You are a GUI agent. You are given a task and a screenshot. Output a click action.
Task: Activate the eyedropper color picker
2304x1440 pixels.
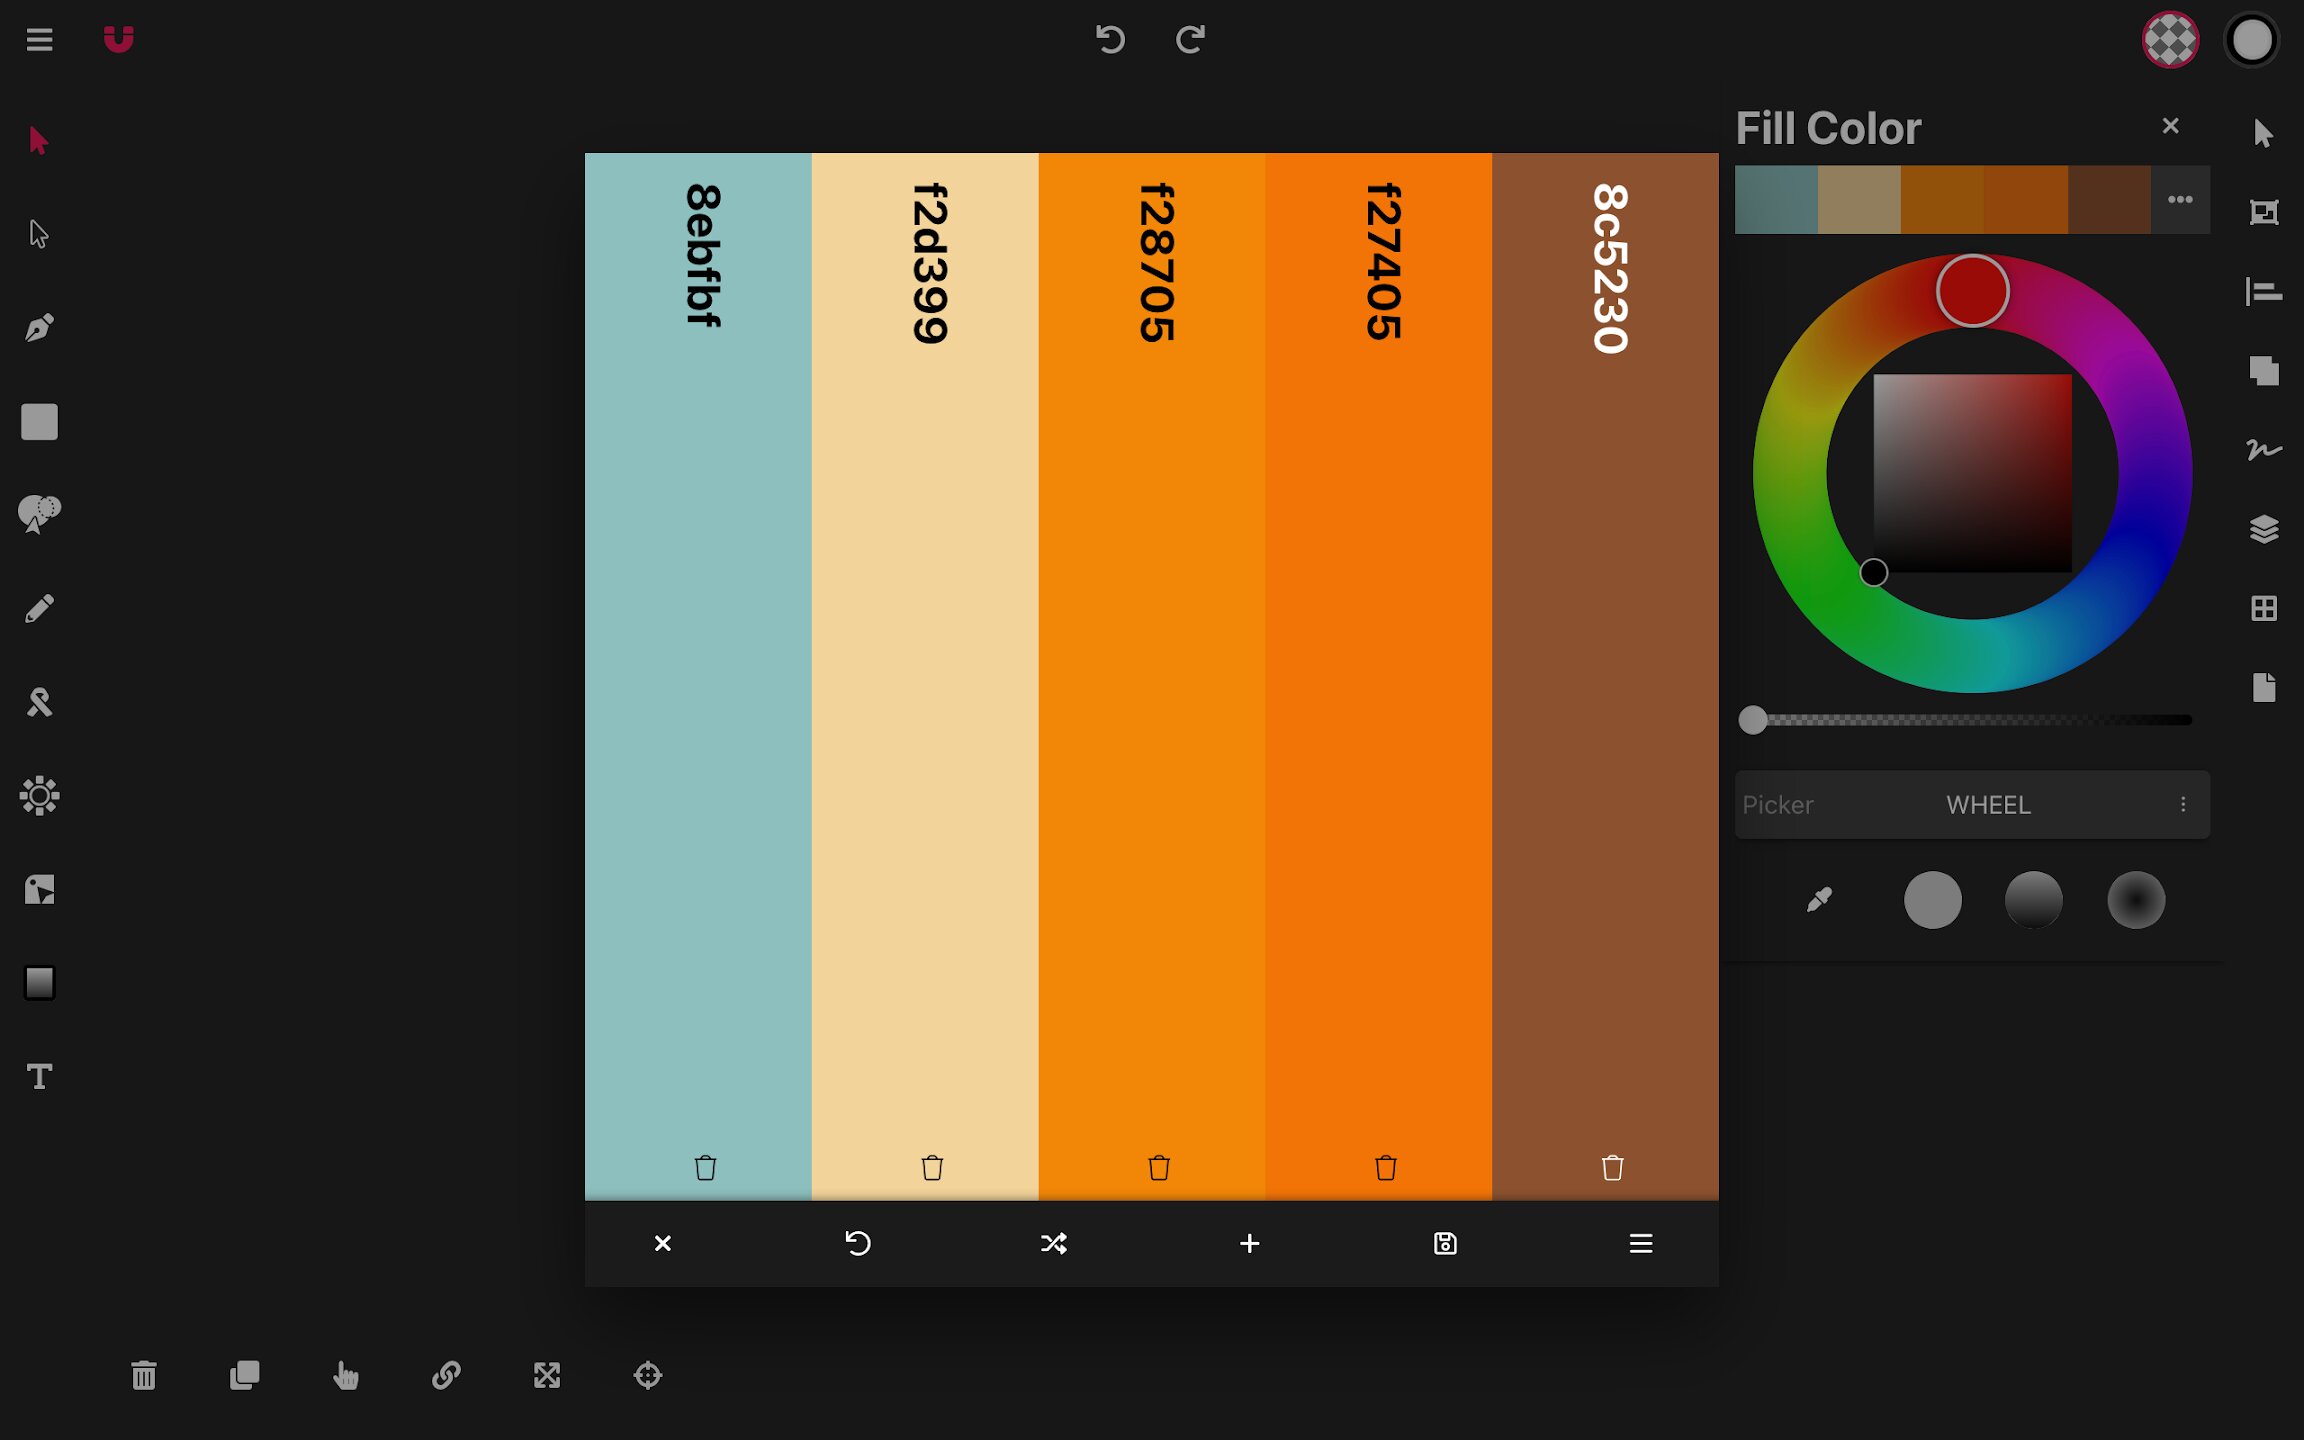pyautogui.click(x=1819, y=899)
